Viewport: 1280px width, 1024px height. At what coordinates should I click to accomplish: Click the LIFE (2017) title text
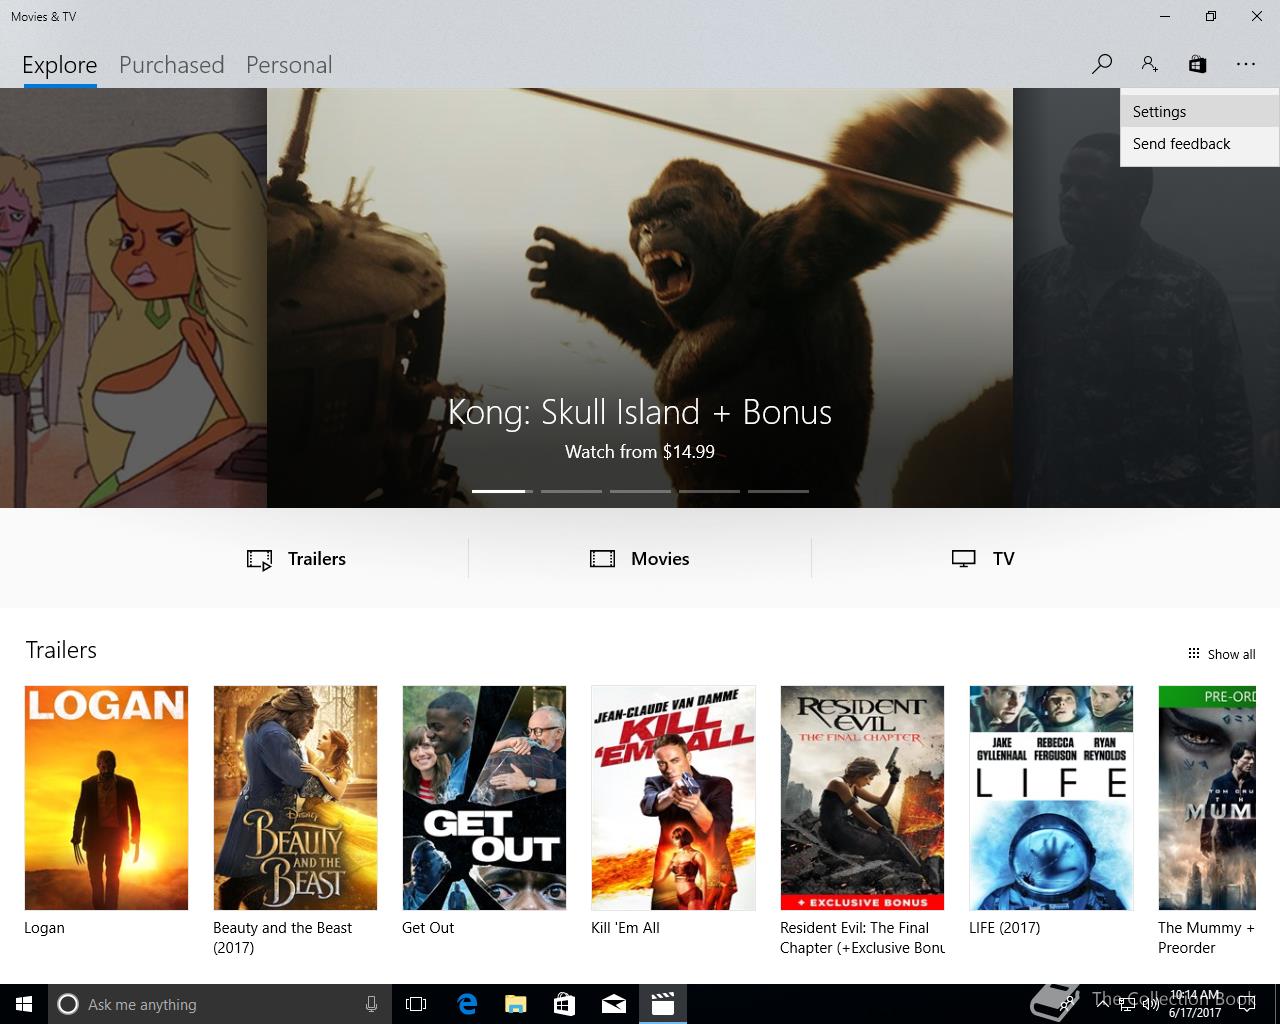point(1004,928)
